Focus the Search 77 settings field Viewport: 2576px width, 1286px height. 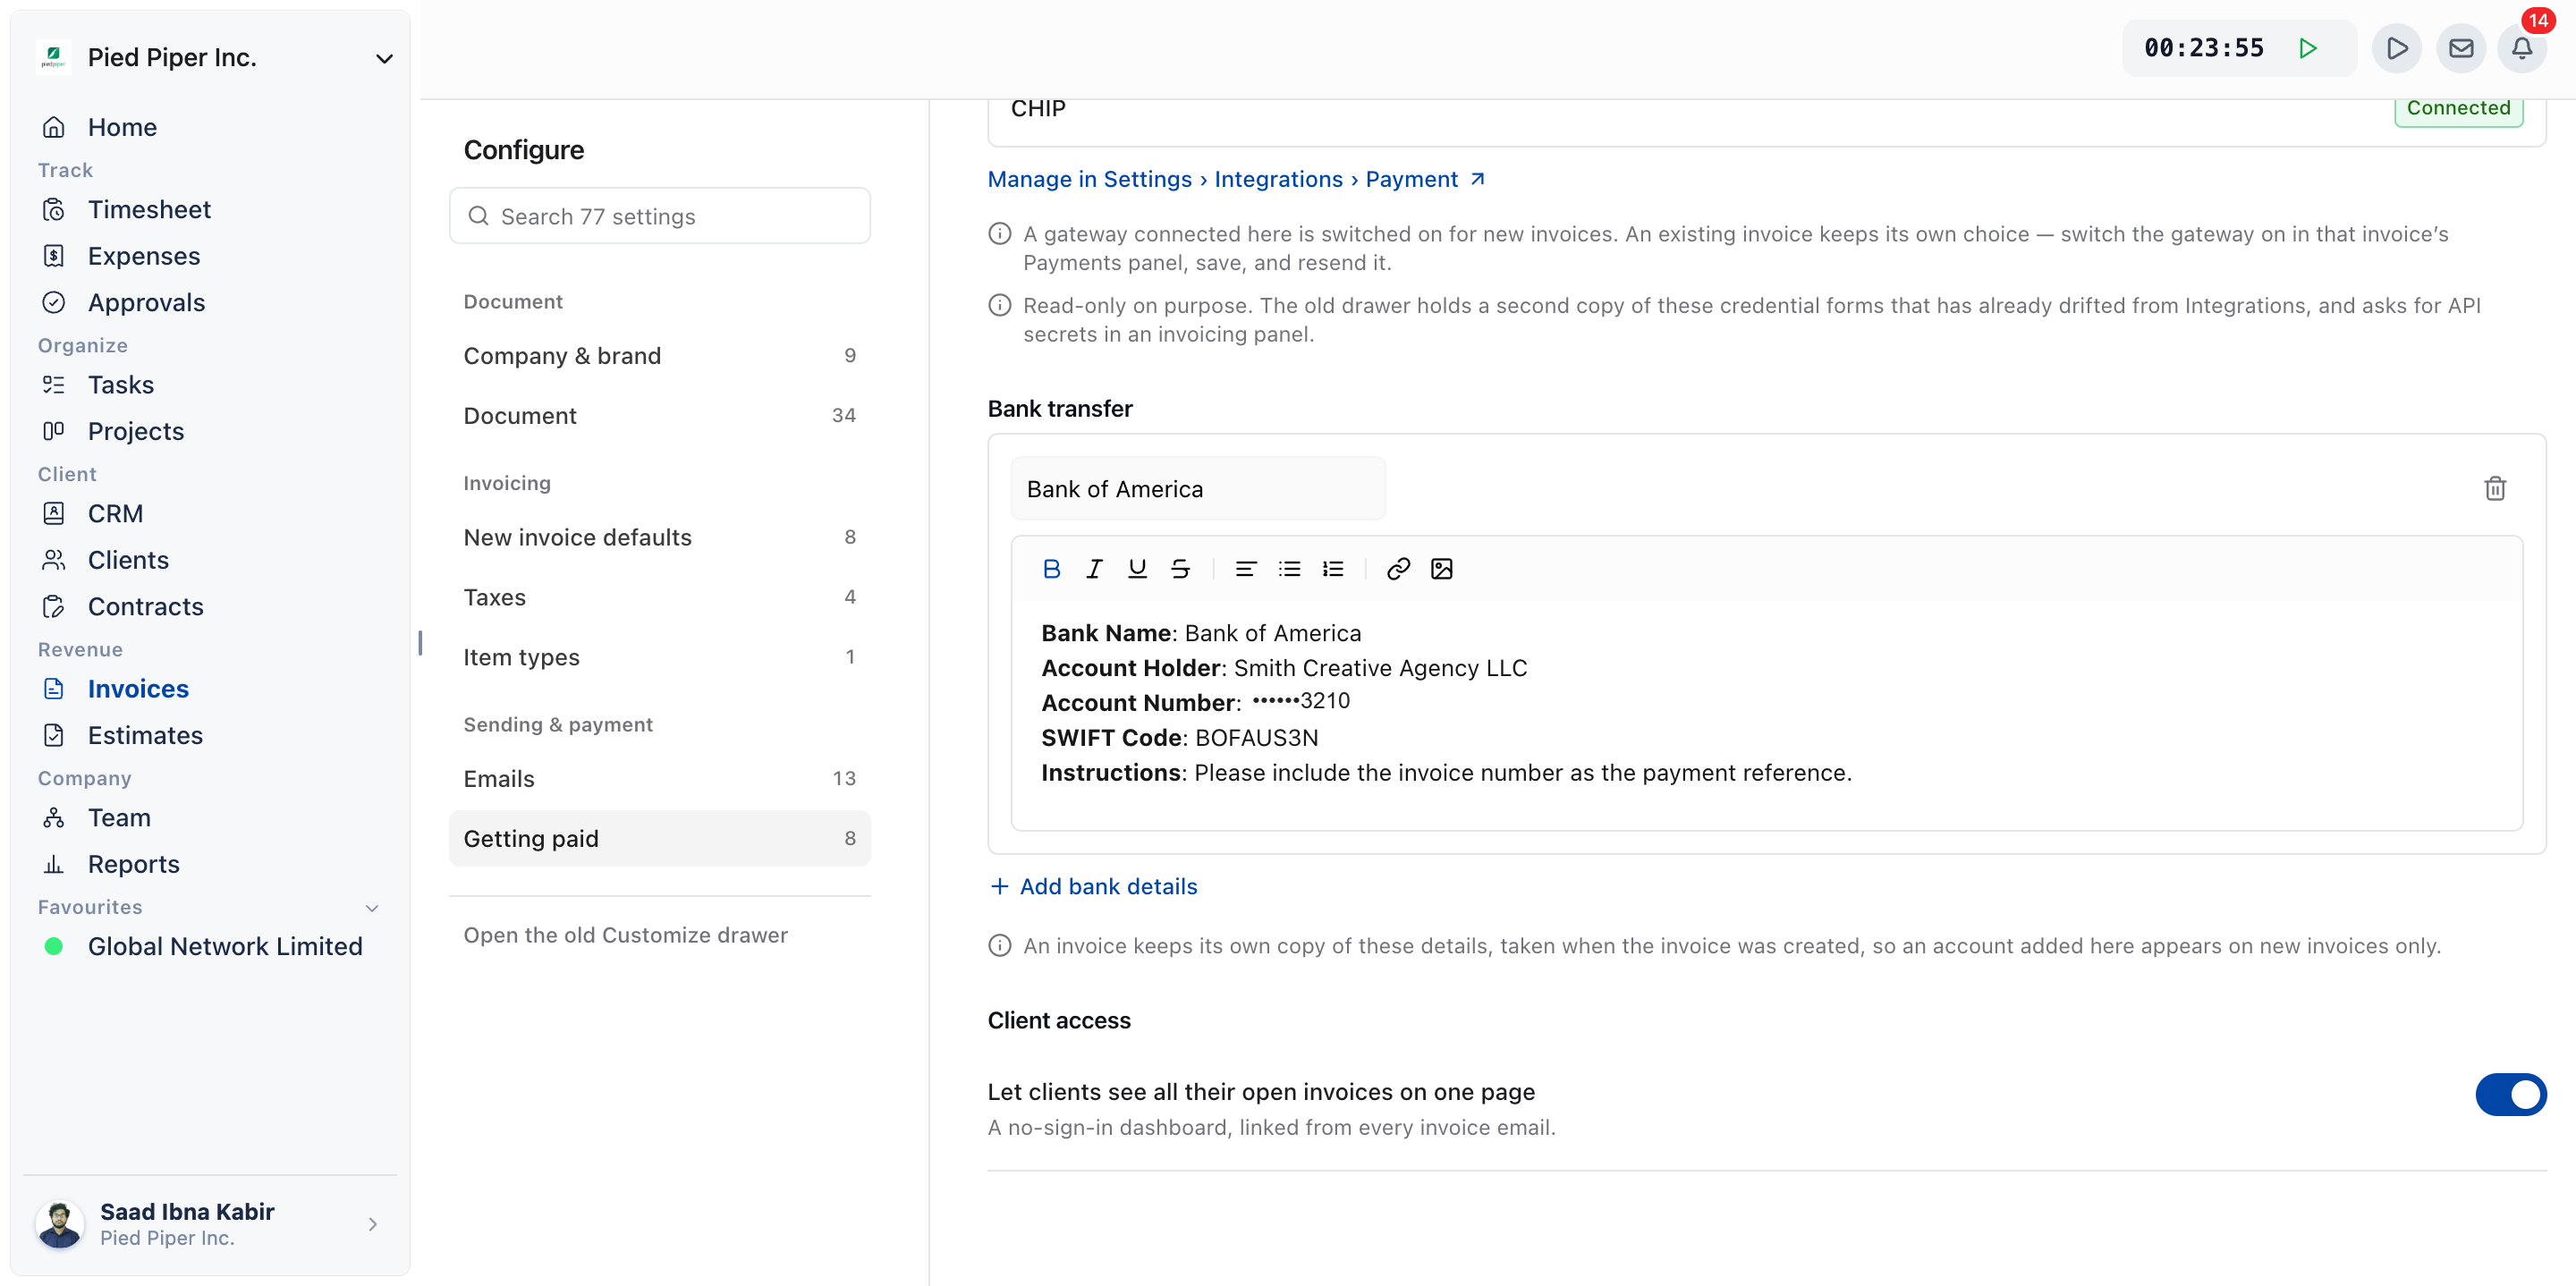coord(659,216)
